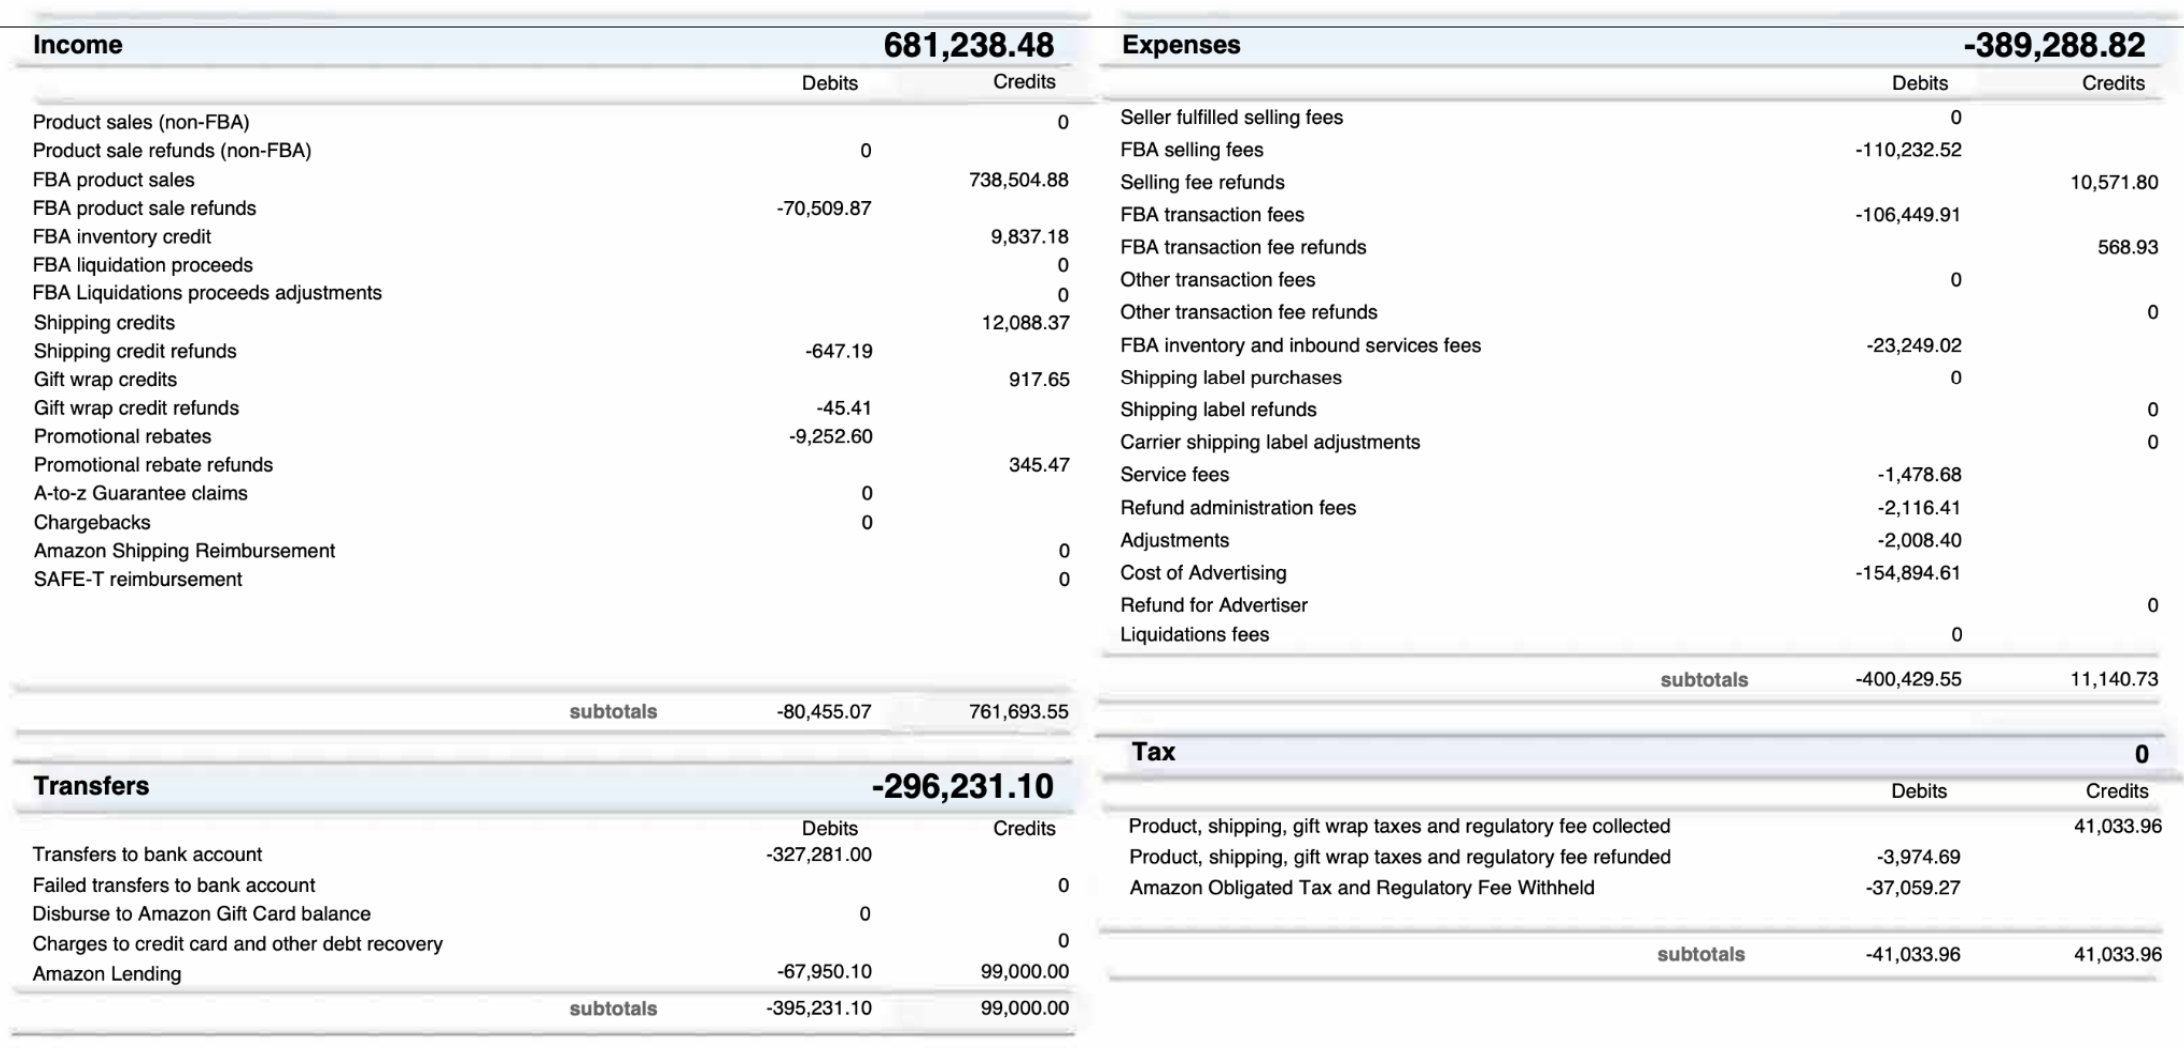
Task: Select taxes and regulatory fee refunded value -3,974.69
Action: point(1918,857)
